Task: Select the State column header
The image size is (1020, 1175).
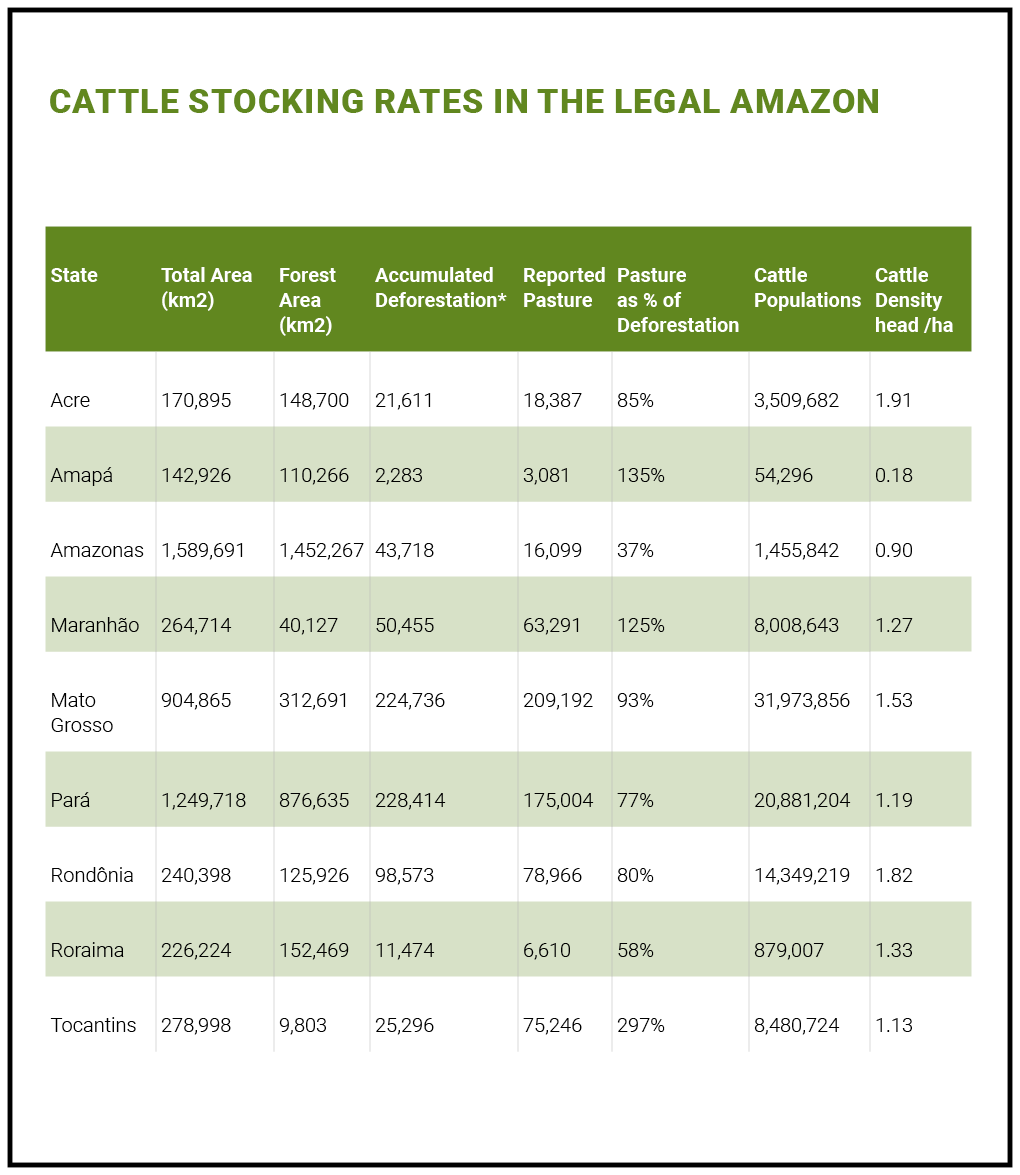Action: pos(74,275)
